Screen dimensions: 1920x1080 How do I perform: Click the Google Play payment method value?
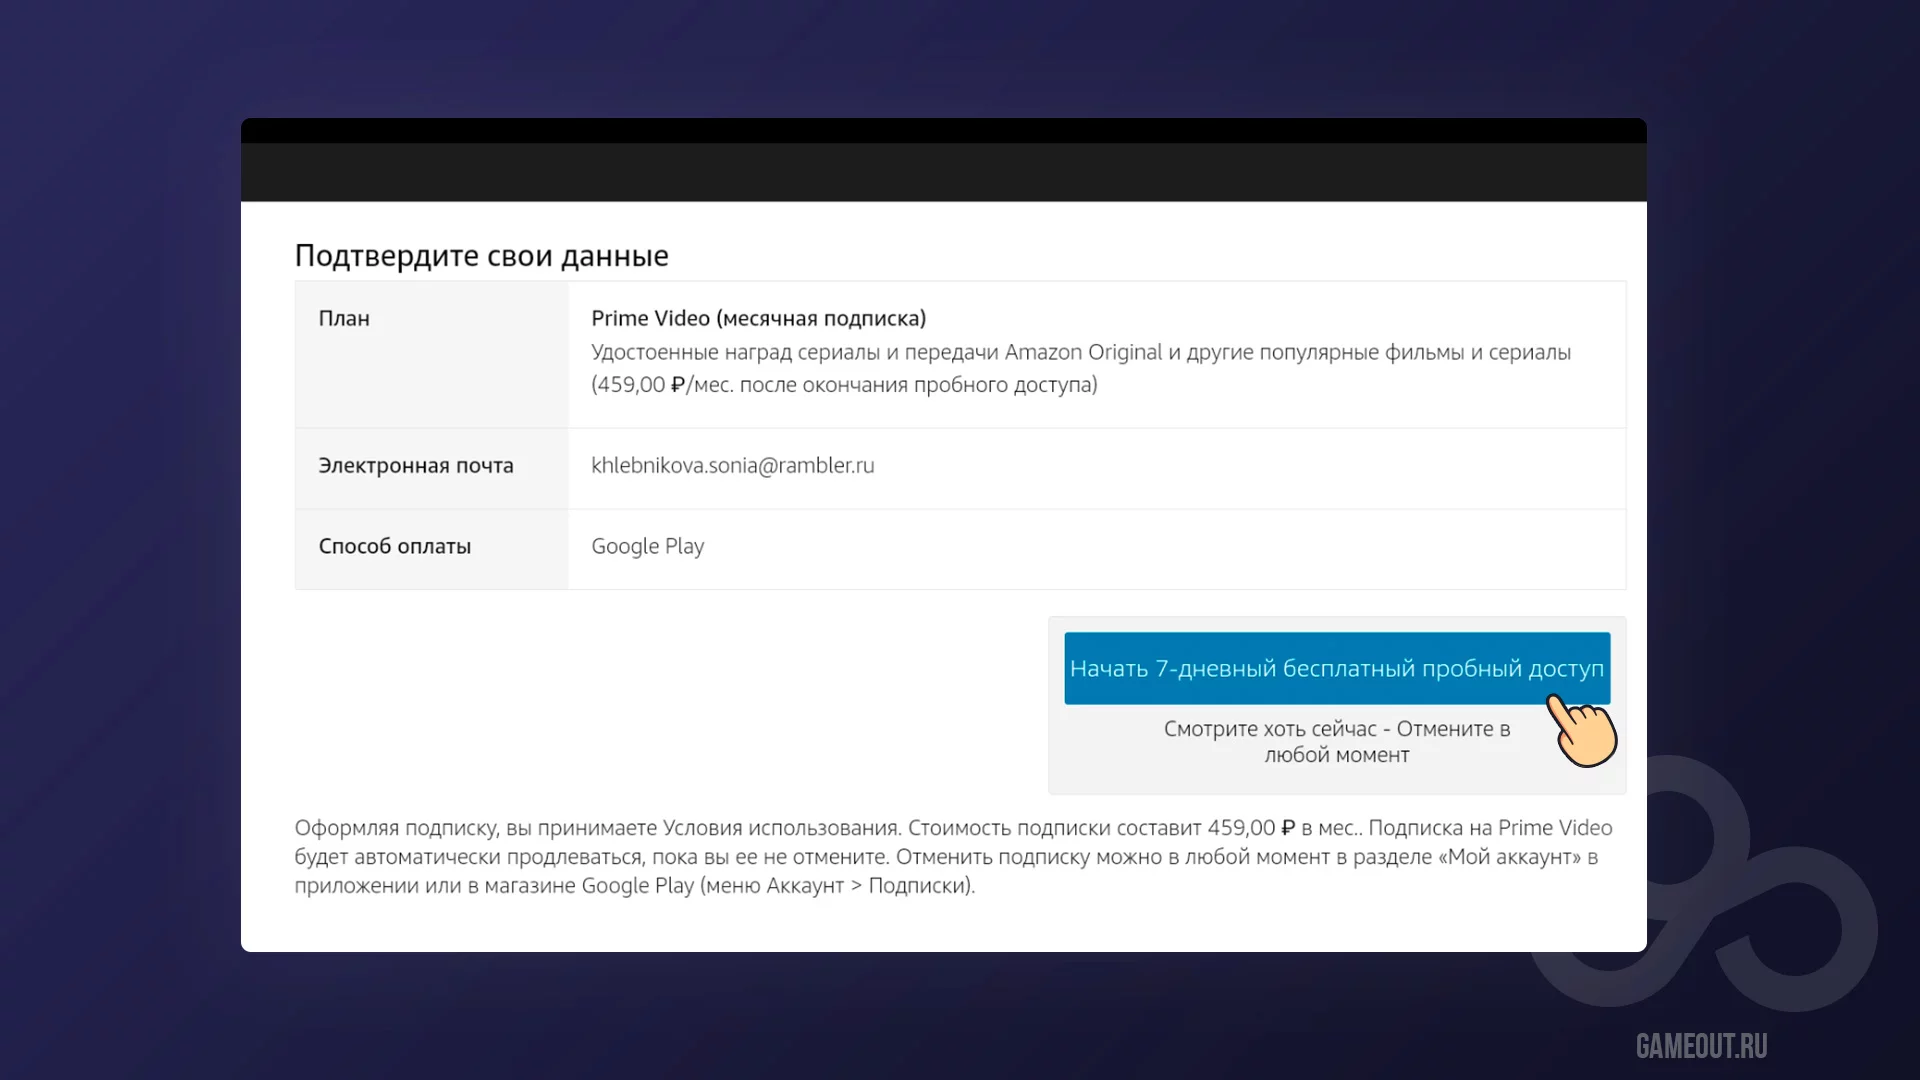click(x=647, y=546)
